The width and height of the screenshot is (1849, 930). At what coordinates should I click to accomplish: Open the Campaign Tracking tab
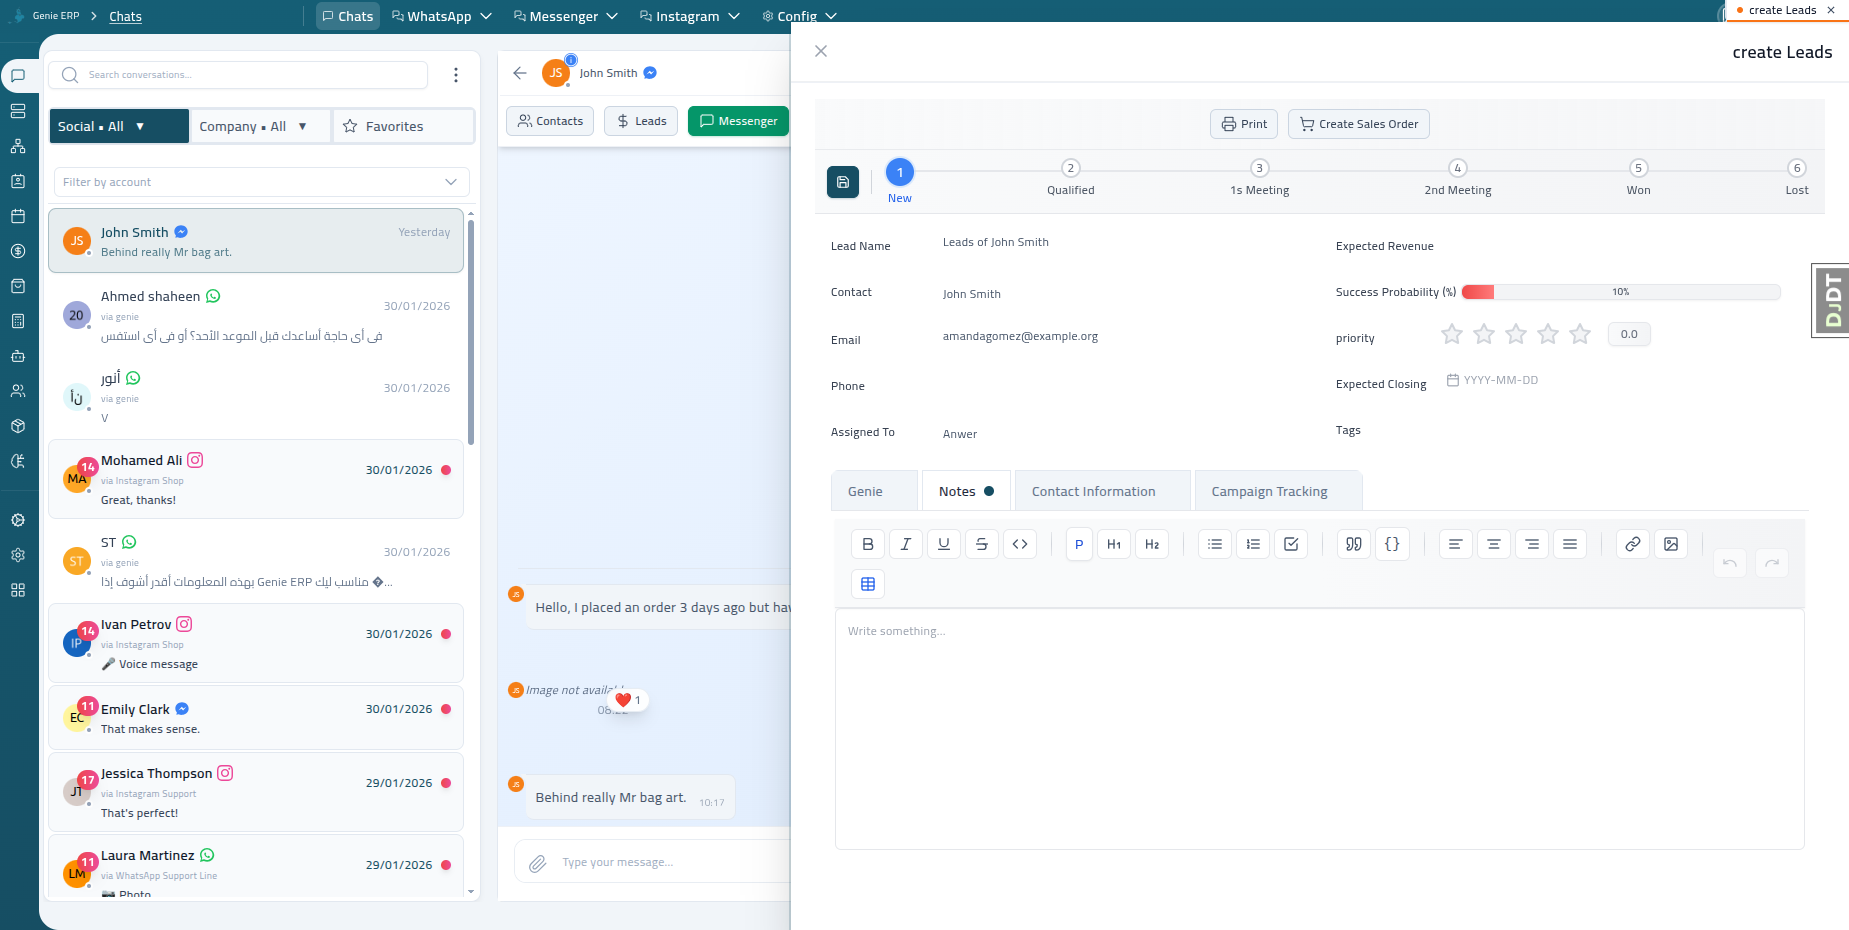(1269, 491)
